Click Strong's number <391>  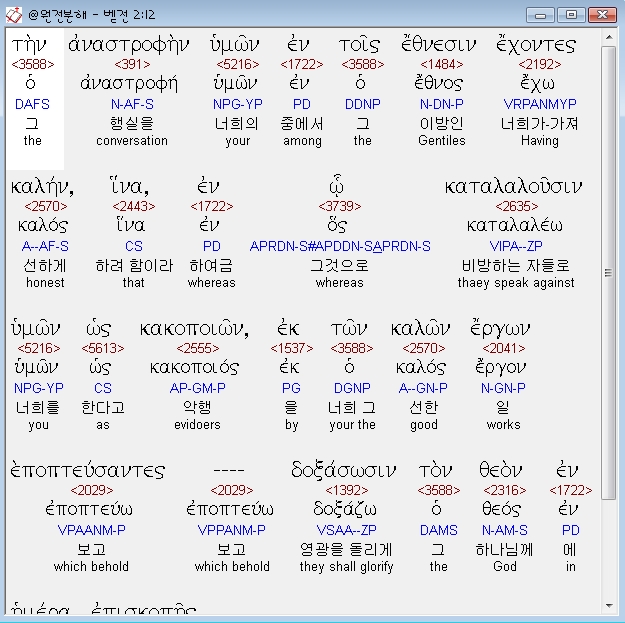[132, 64]
